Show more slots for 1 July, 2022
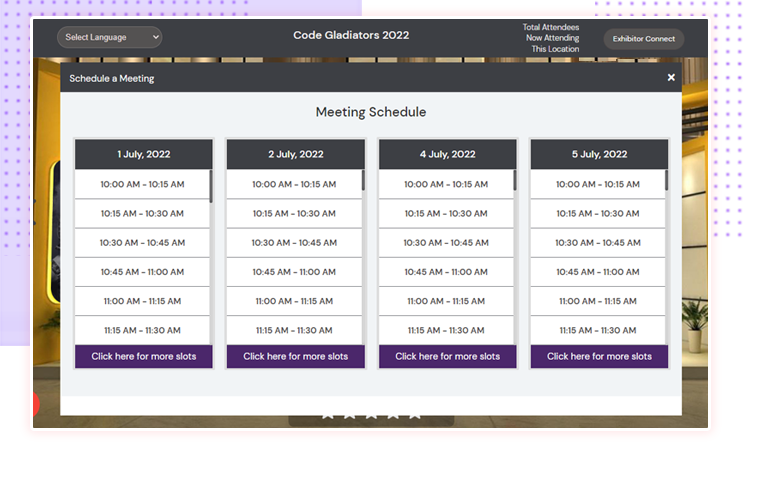 coord(144,356)
